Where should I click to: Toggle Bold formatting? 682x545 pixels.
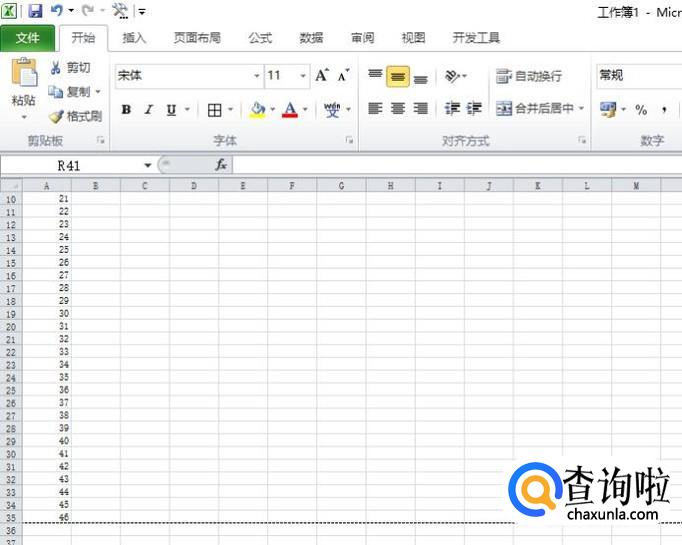click(x=126, y=110)
